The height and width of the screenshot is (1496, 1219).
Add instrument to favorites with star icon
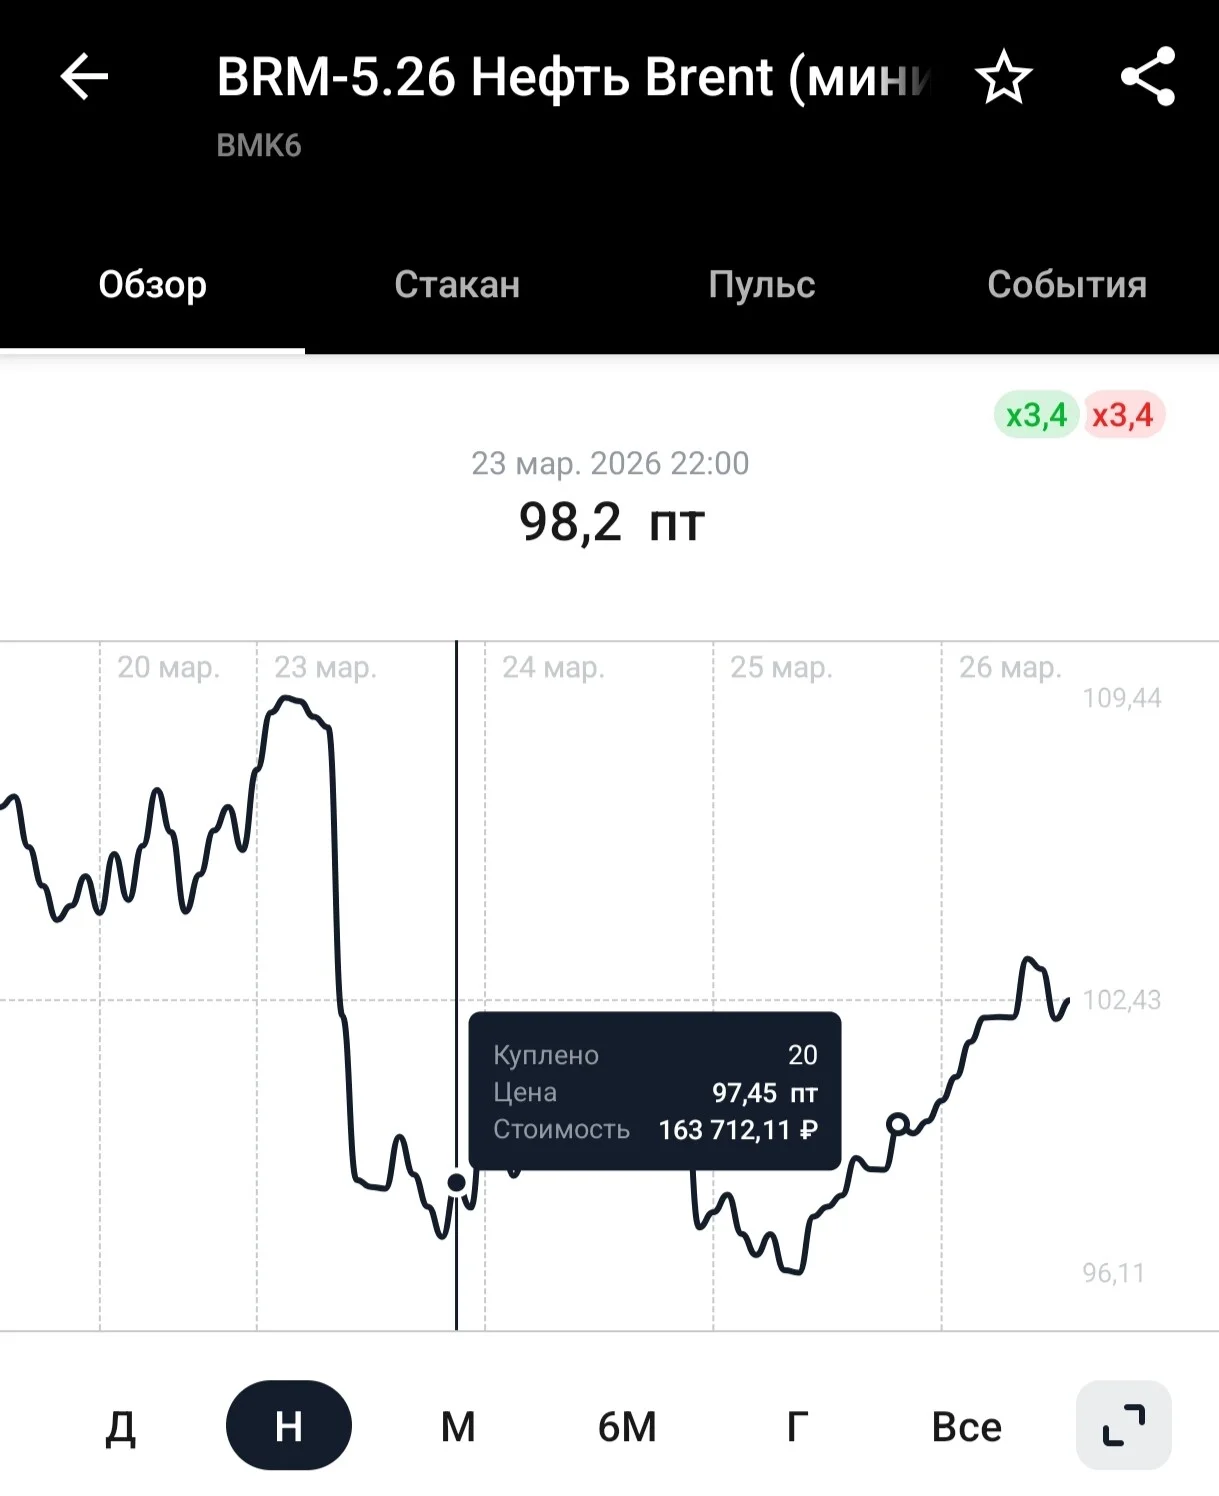pyautogui.click(x=1003, y=78)
